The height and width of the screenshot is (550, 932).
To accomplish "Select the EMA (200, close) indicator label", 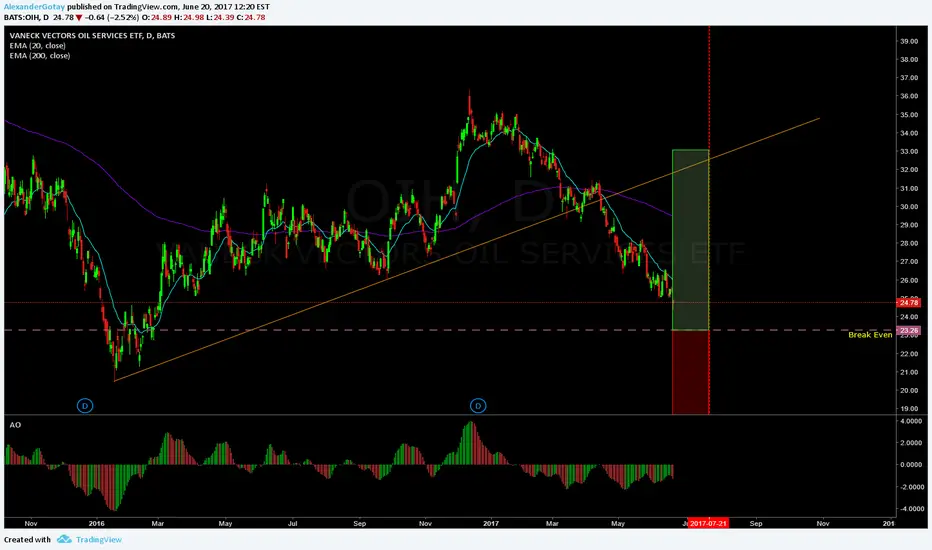I will point(40,56).
